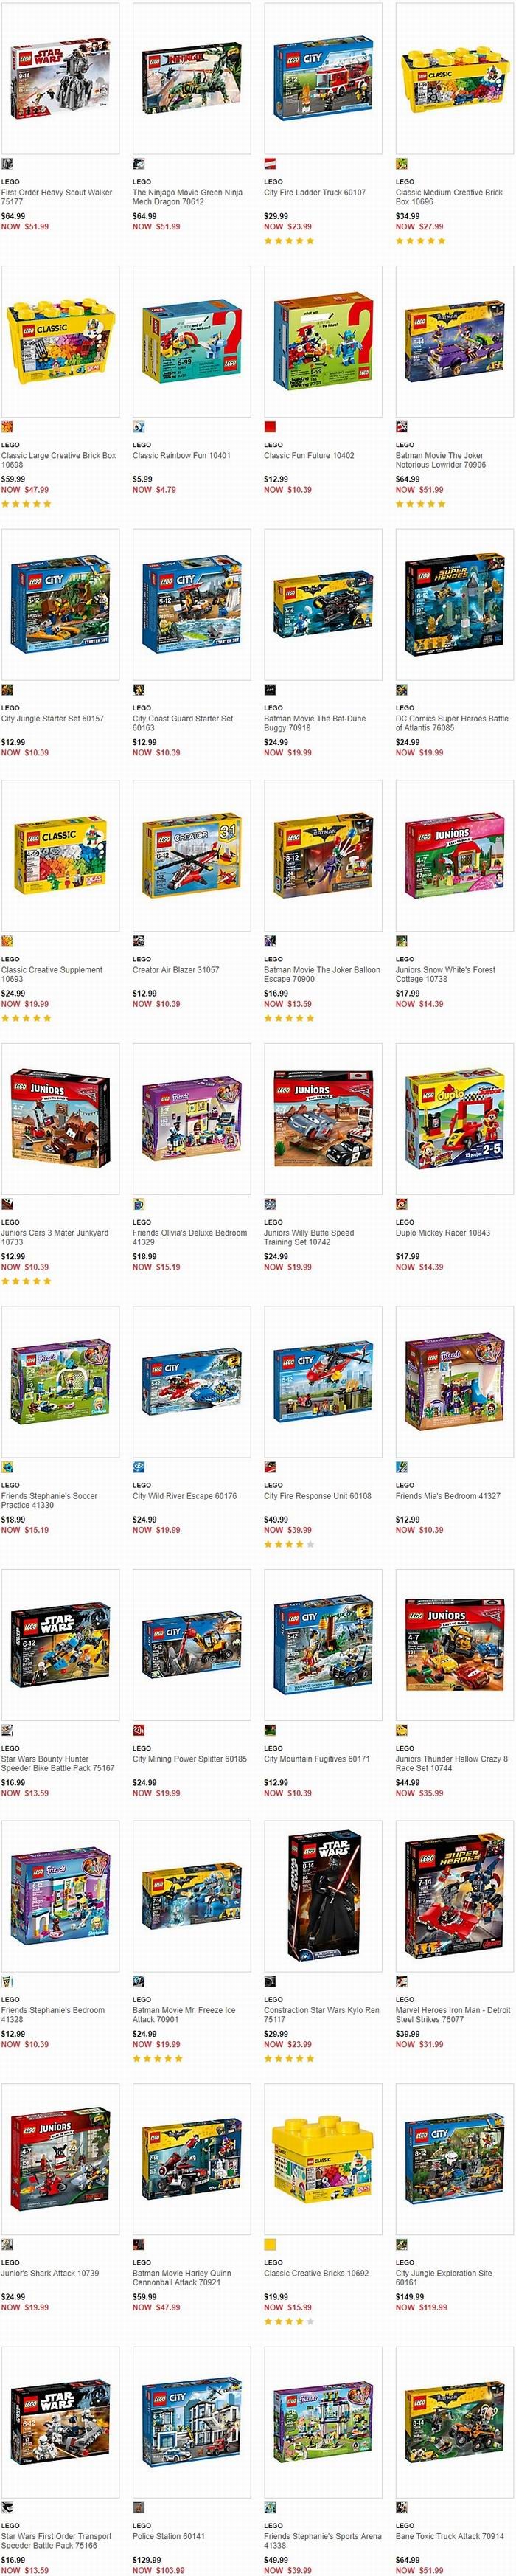Choose the swatch icon under Batman Movie Bat-Dune Buggy

[270, 690]
